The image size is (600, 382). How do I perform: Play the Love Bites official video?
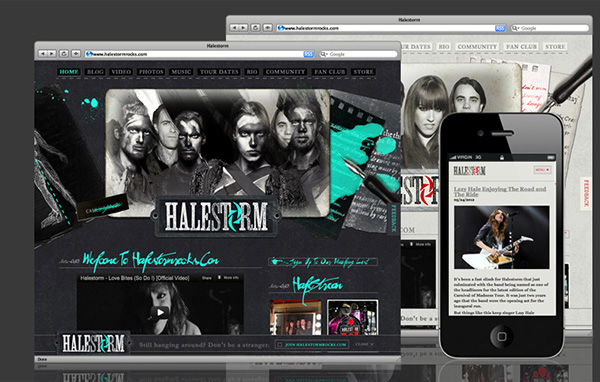[160, 312]
